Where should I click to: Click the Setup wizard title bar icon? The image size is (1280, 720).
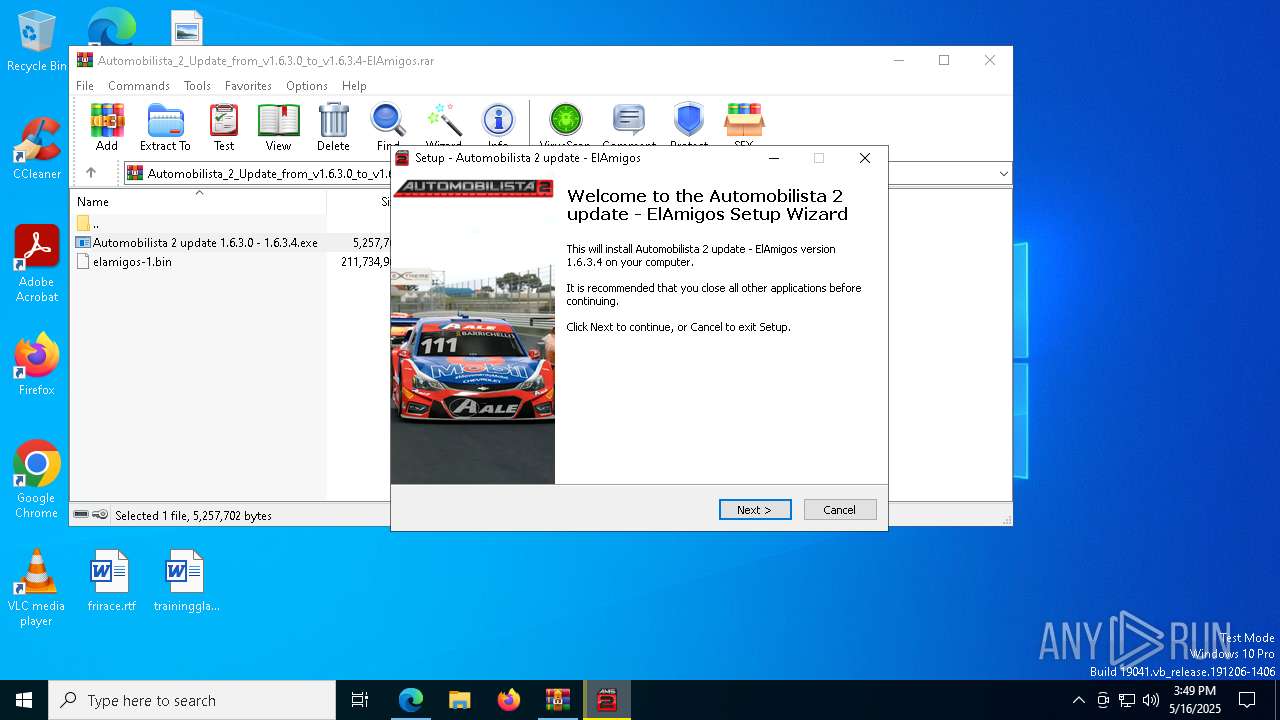[x=403, y=158]
